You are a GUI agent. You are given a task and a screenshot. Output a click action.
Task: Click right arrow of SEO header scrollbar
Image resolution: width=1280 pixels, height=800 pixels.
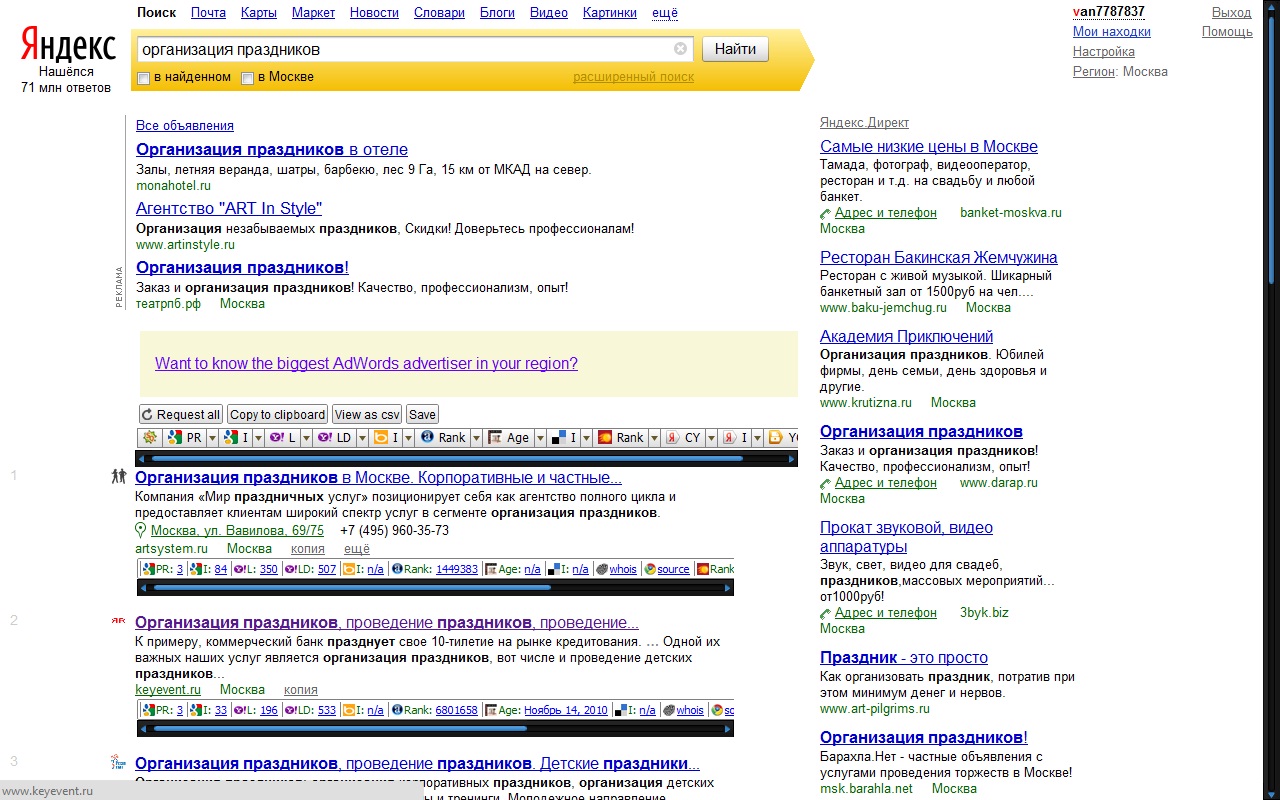pyautogui.click(x=792, y=459)
